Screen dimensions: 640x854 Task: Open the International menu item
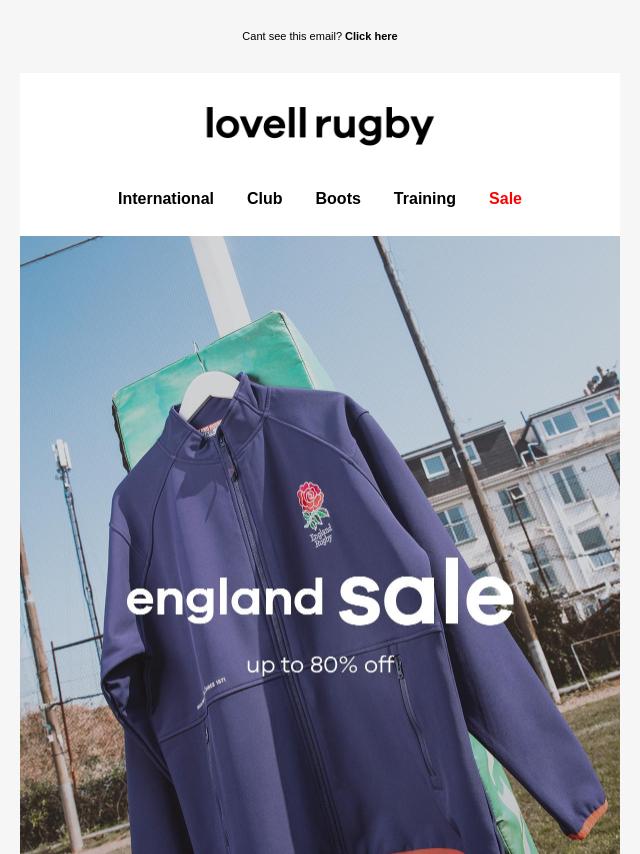point(166,198)
